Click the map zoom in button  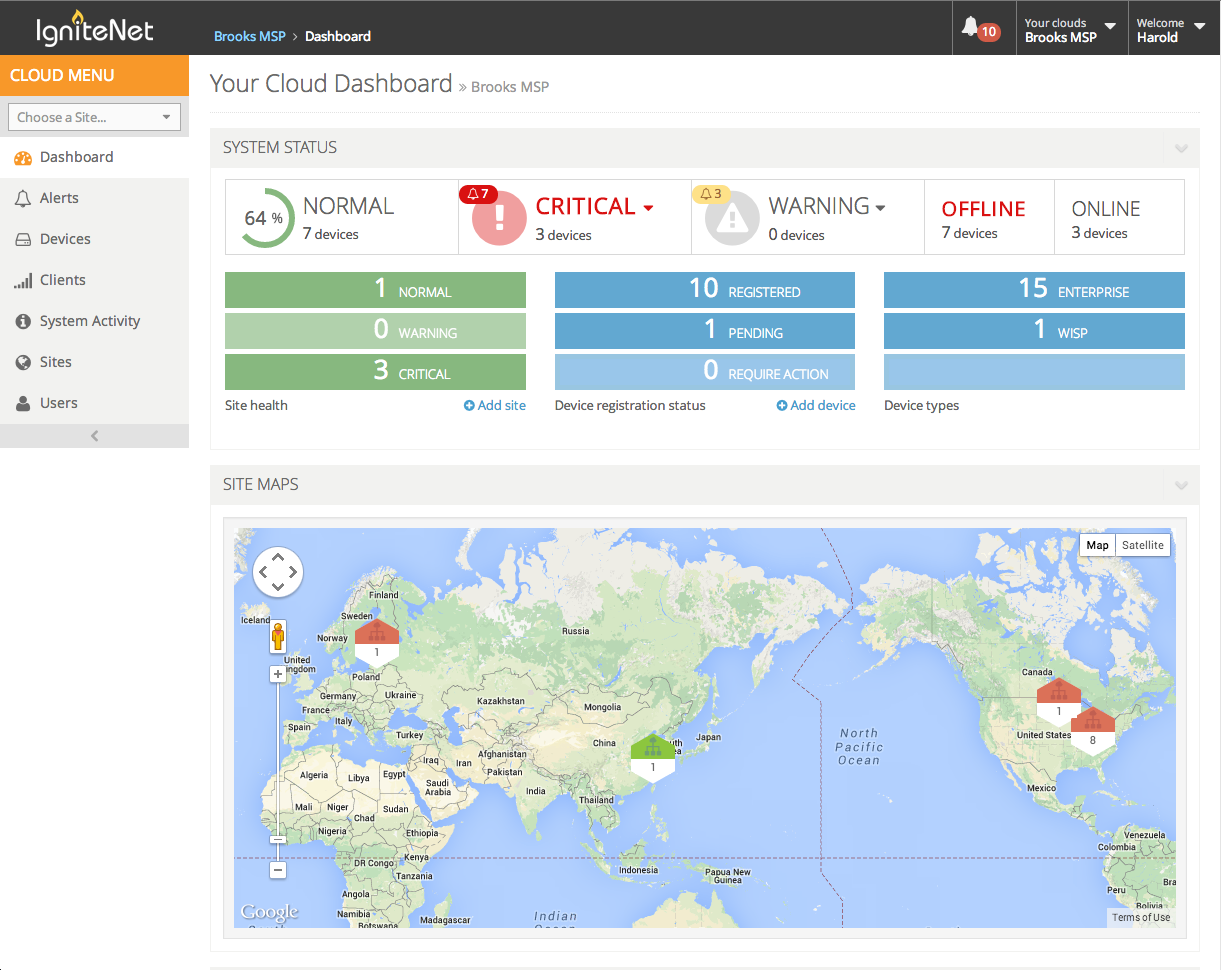click(277, 674)
